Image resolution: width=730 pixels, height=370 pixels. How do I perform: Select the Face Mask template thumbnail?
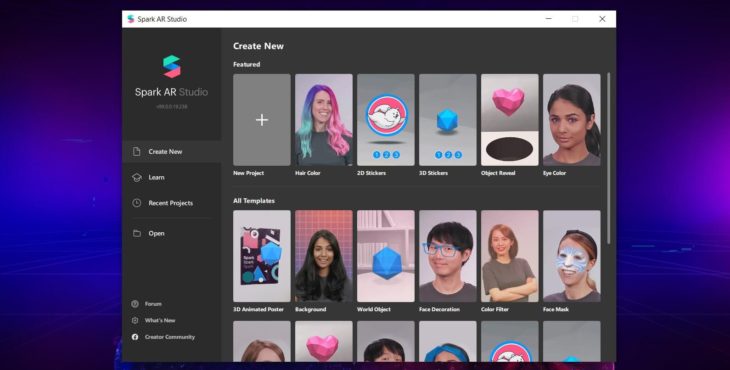571,256
